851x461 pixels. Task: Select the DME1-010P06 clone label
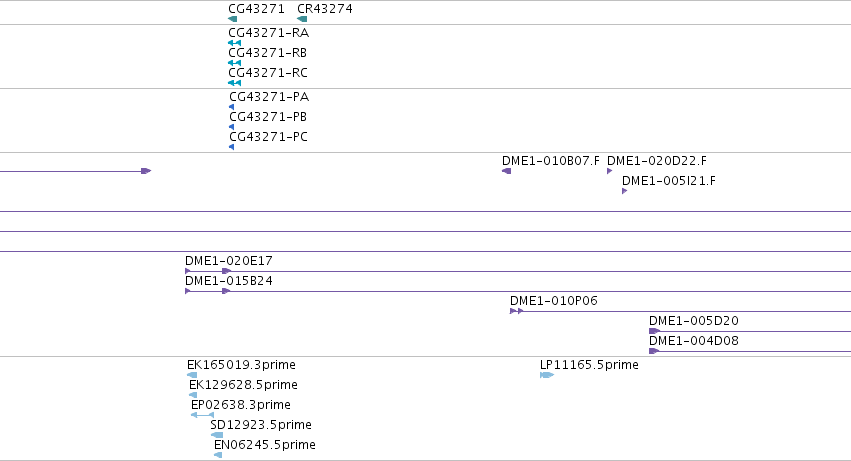coord(554,301)
